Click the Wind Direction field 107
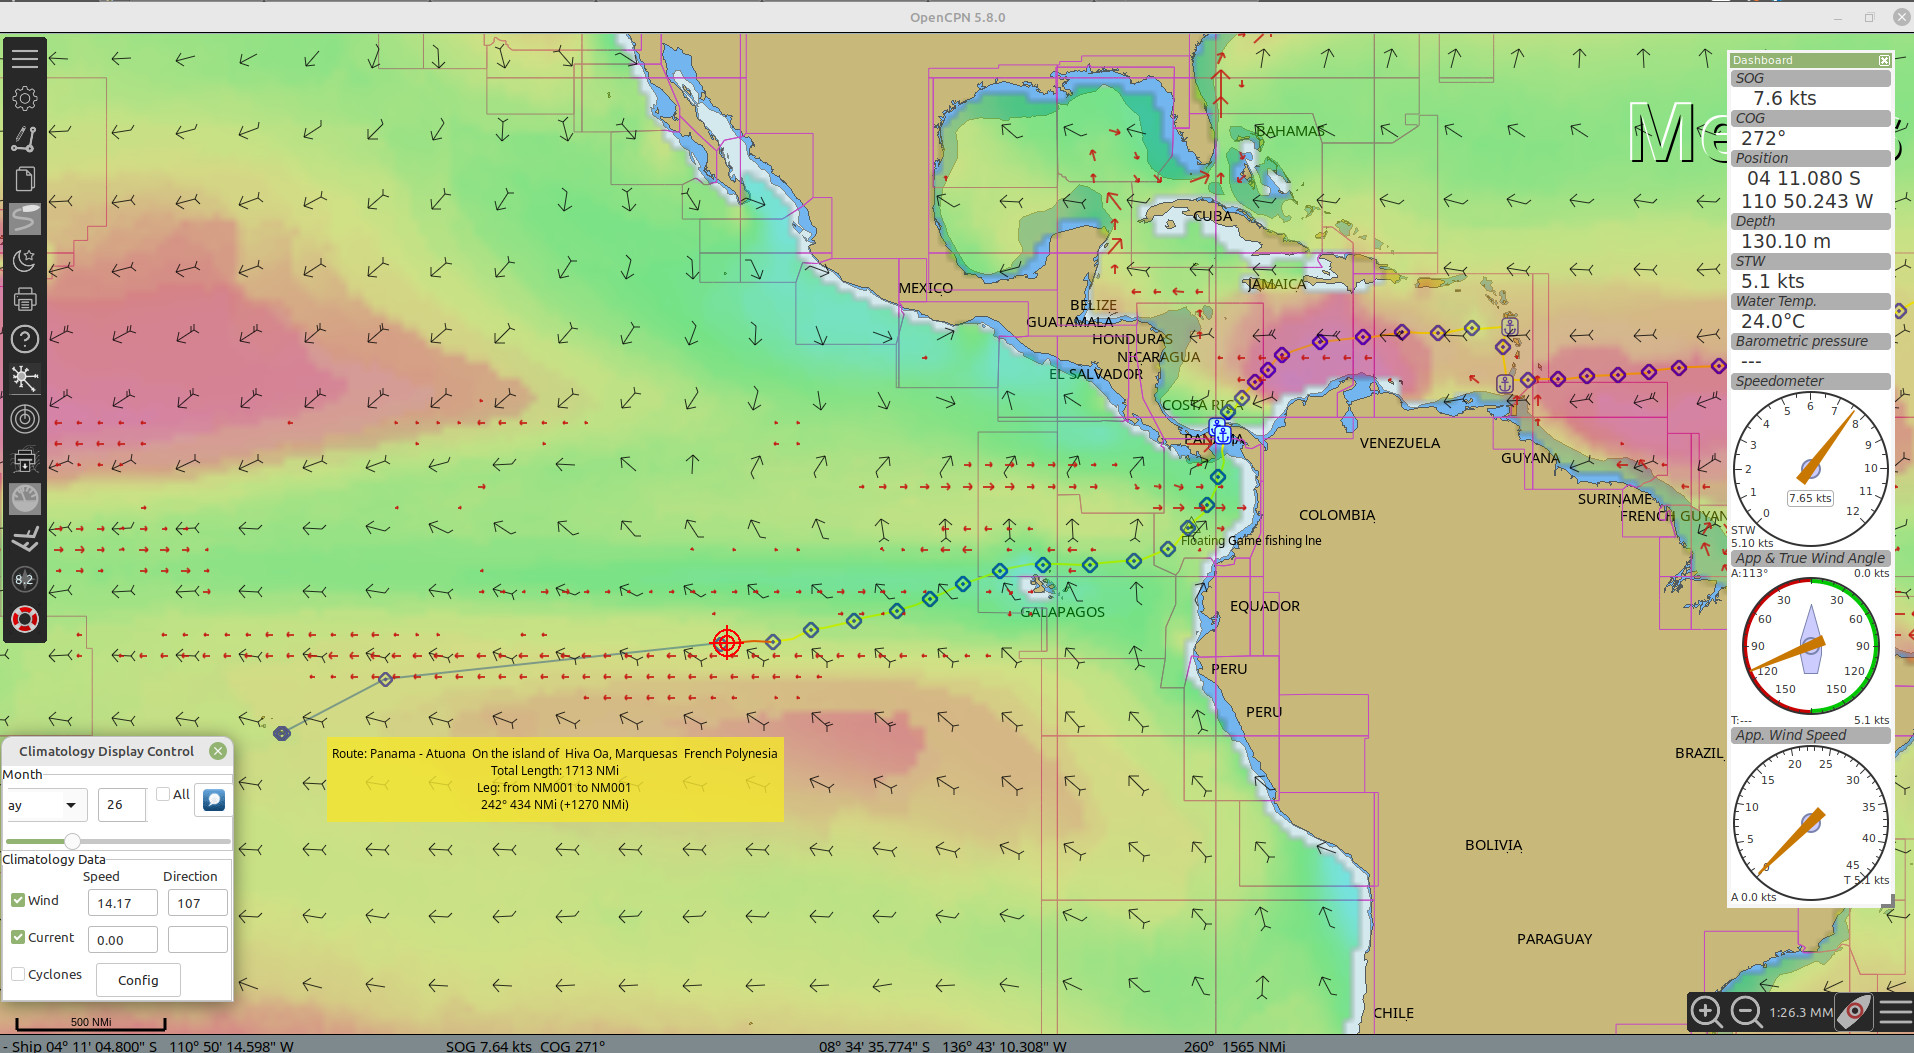Image resolution: width=1914 pixels, height=1053 pixels. [197, 903]
